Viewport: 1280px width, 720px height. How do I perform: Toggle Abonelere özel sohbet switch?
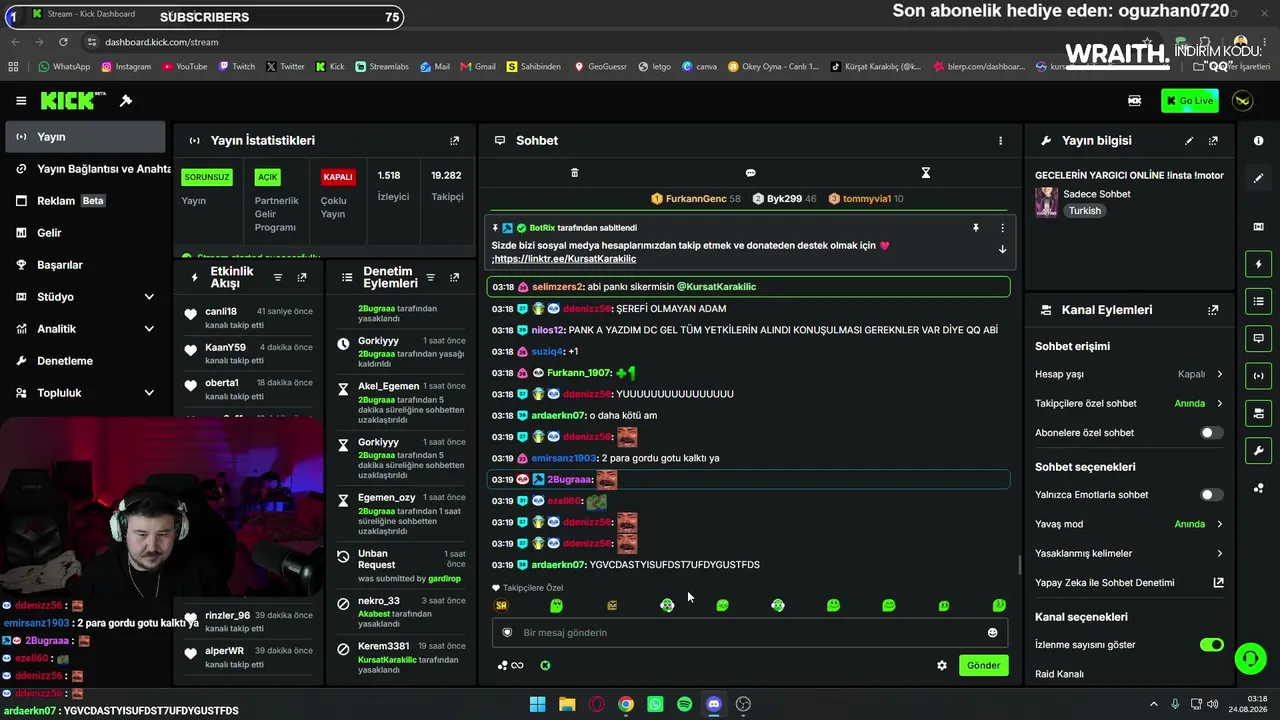(x=1211, y=433)
